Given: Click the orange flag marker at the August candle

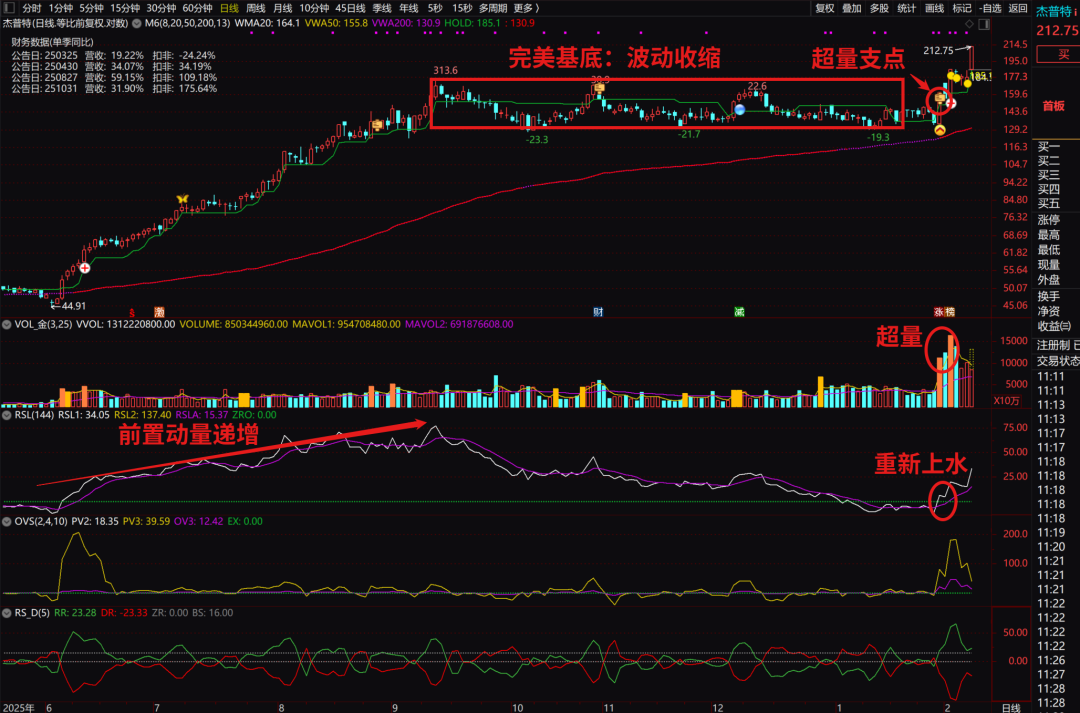Looking at the screenshot, I should pyautogui.click(x=377, y=125).
